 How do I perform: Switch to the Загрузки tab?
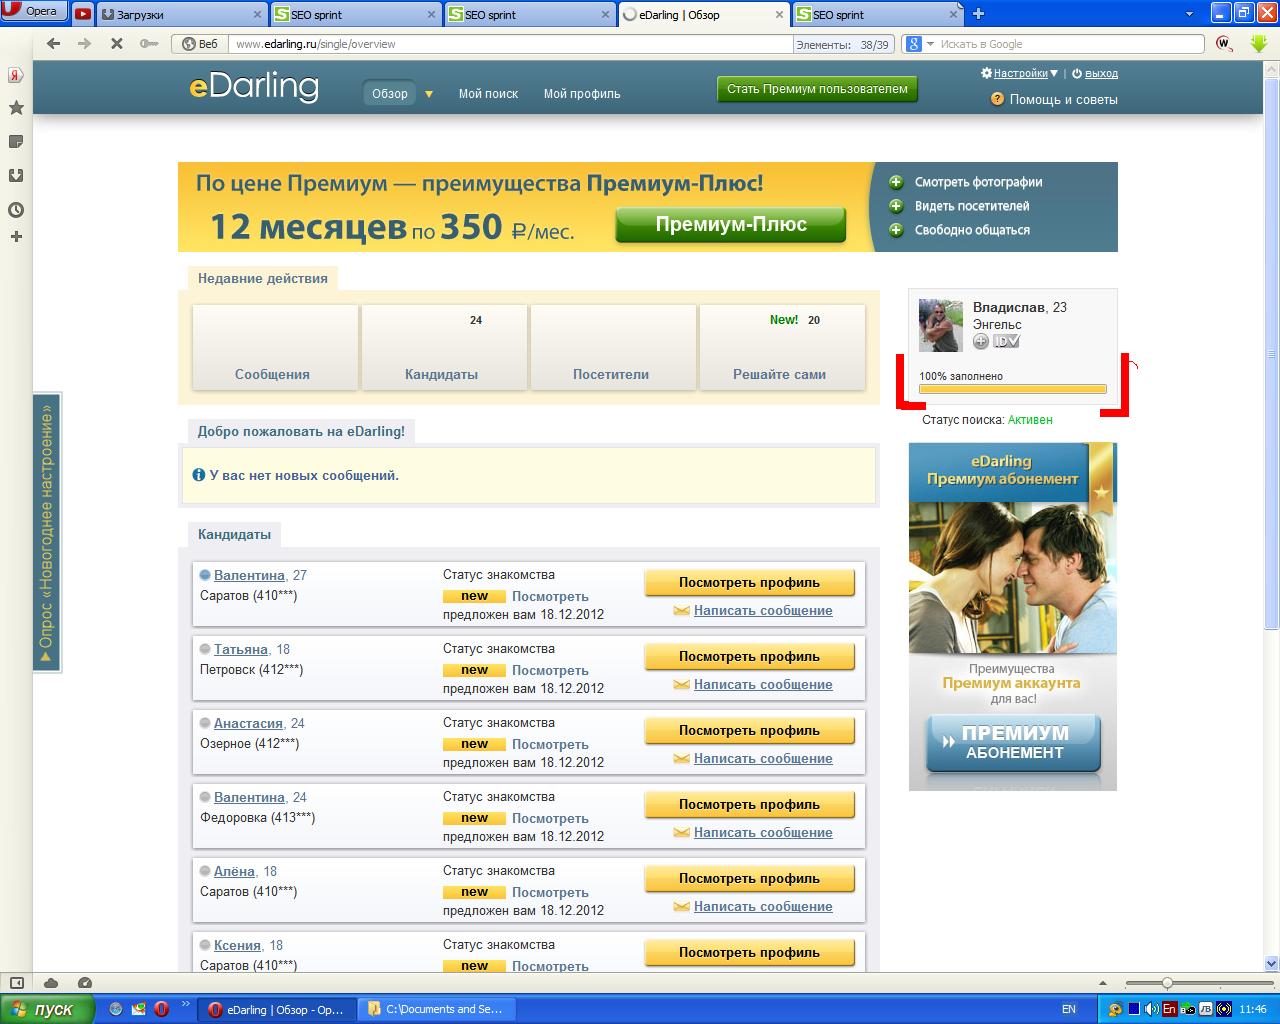(x=182, y=15)
